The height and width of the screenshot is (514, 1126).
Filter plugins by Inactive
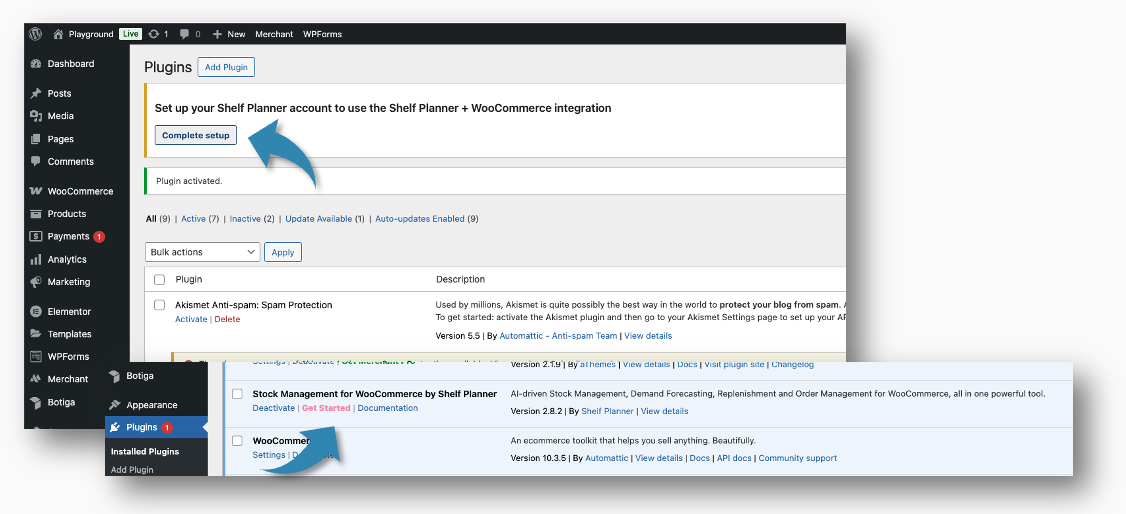[245, 219]
